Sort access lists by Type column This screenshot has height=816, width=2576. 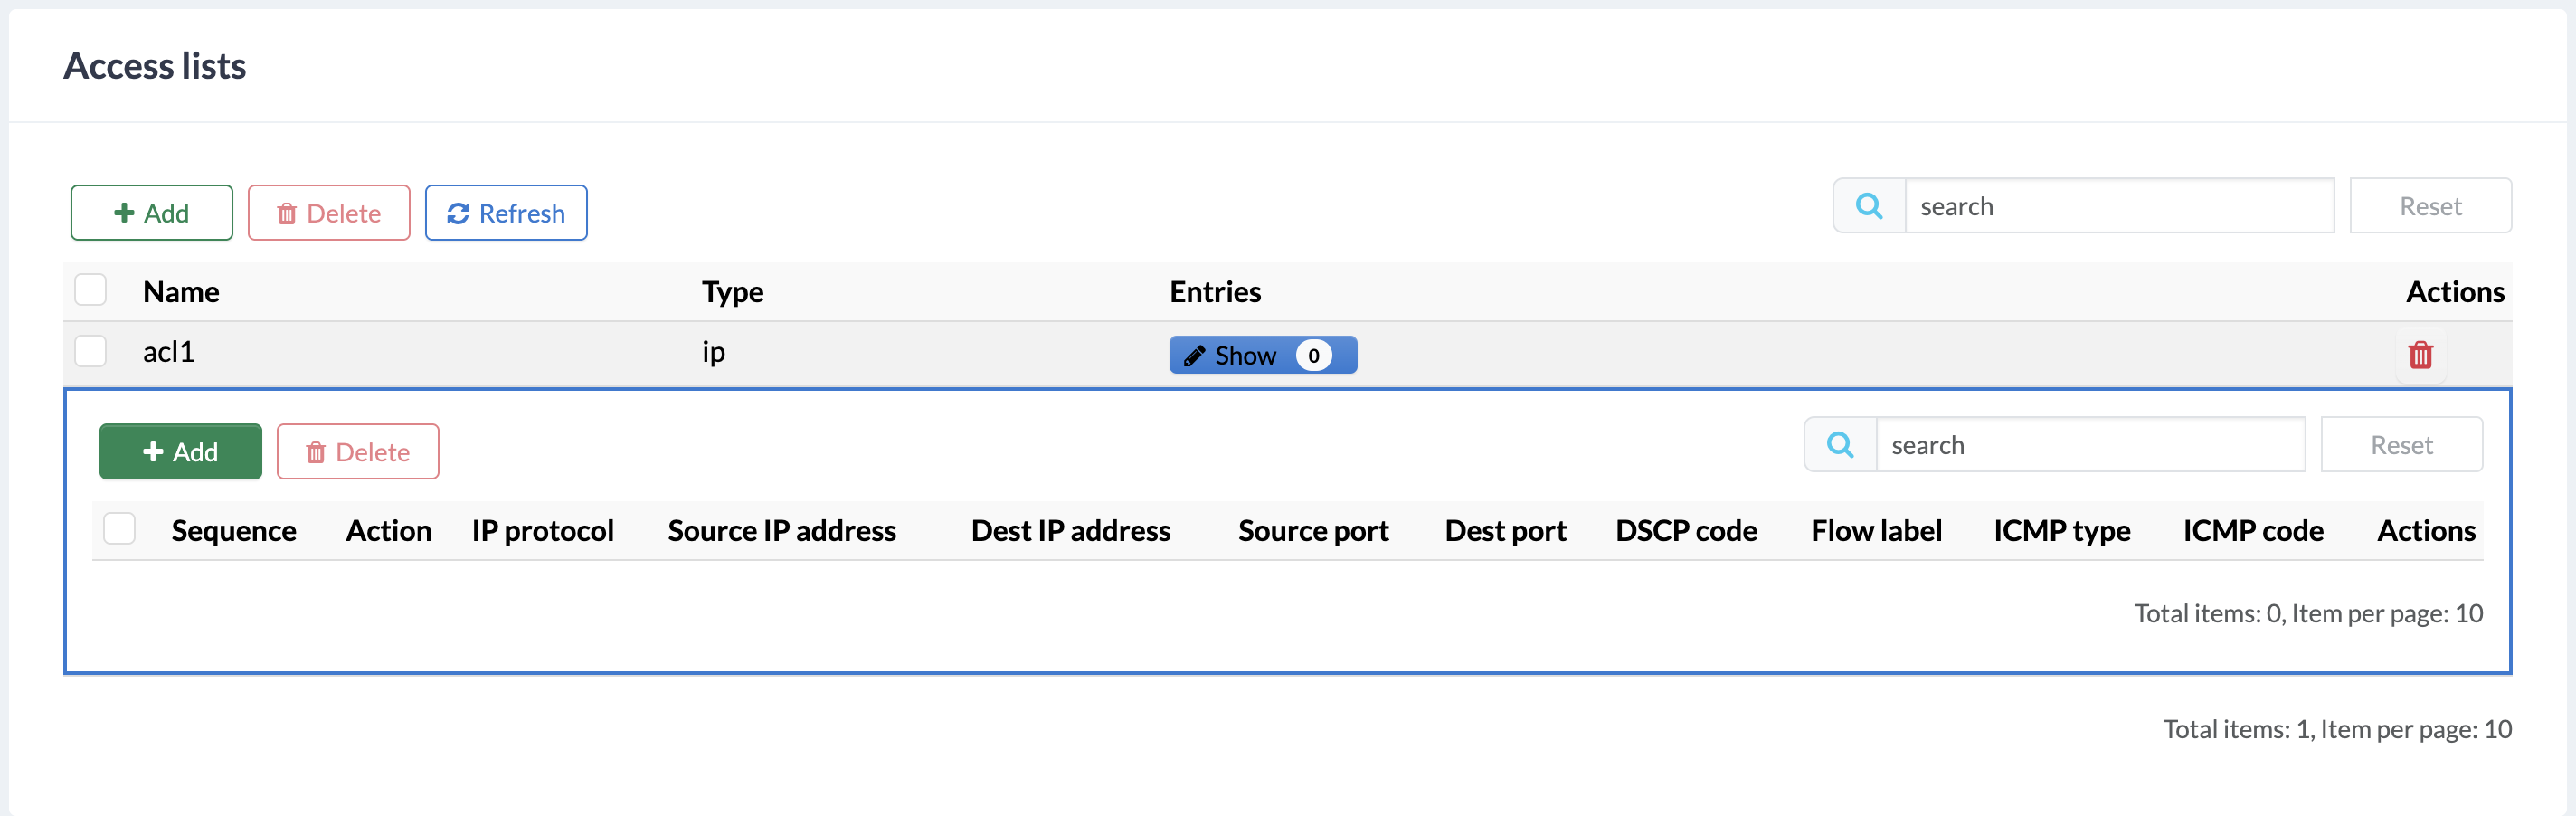click(732, 292)
